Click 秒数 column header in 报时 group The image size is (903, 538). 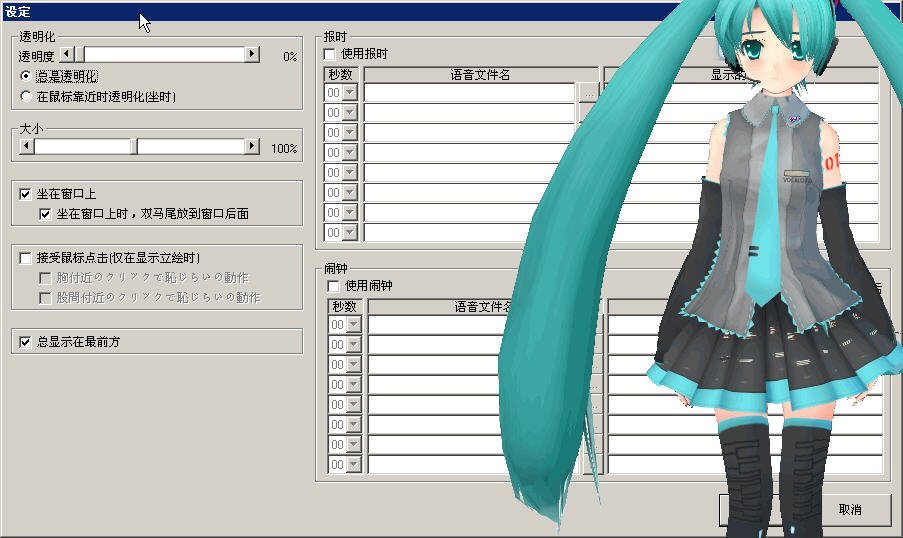tap(341, 75)
